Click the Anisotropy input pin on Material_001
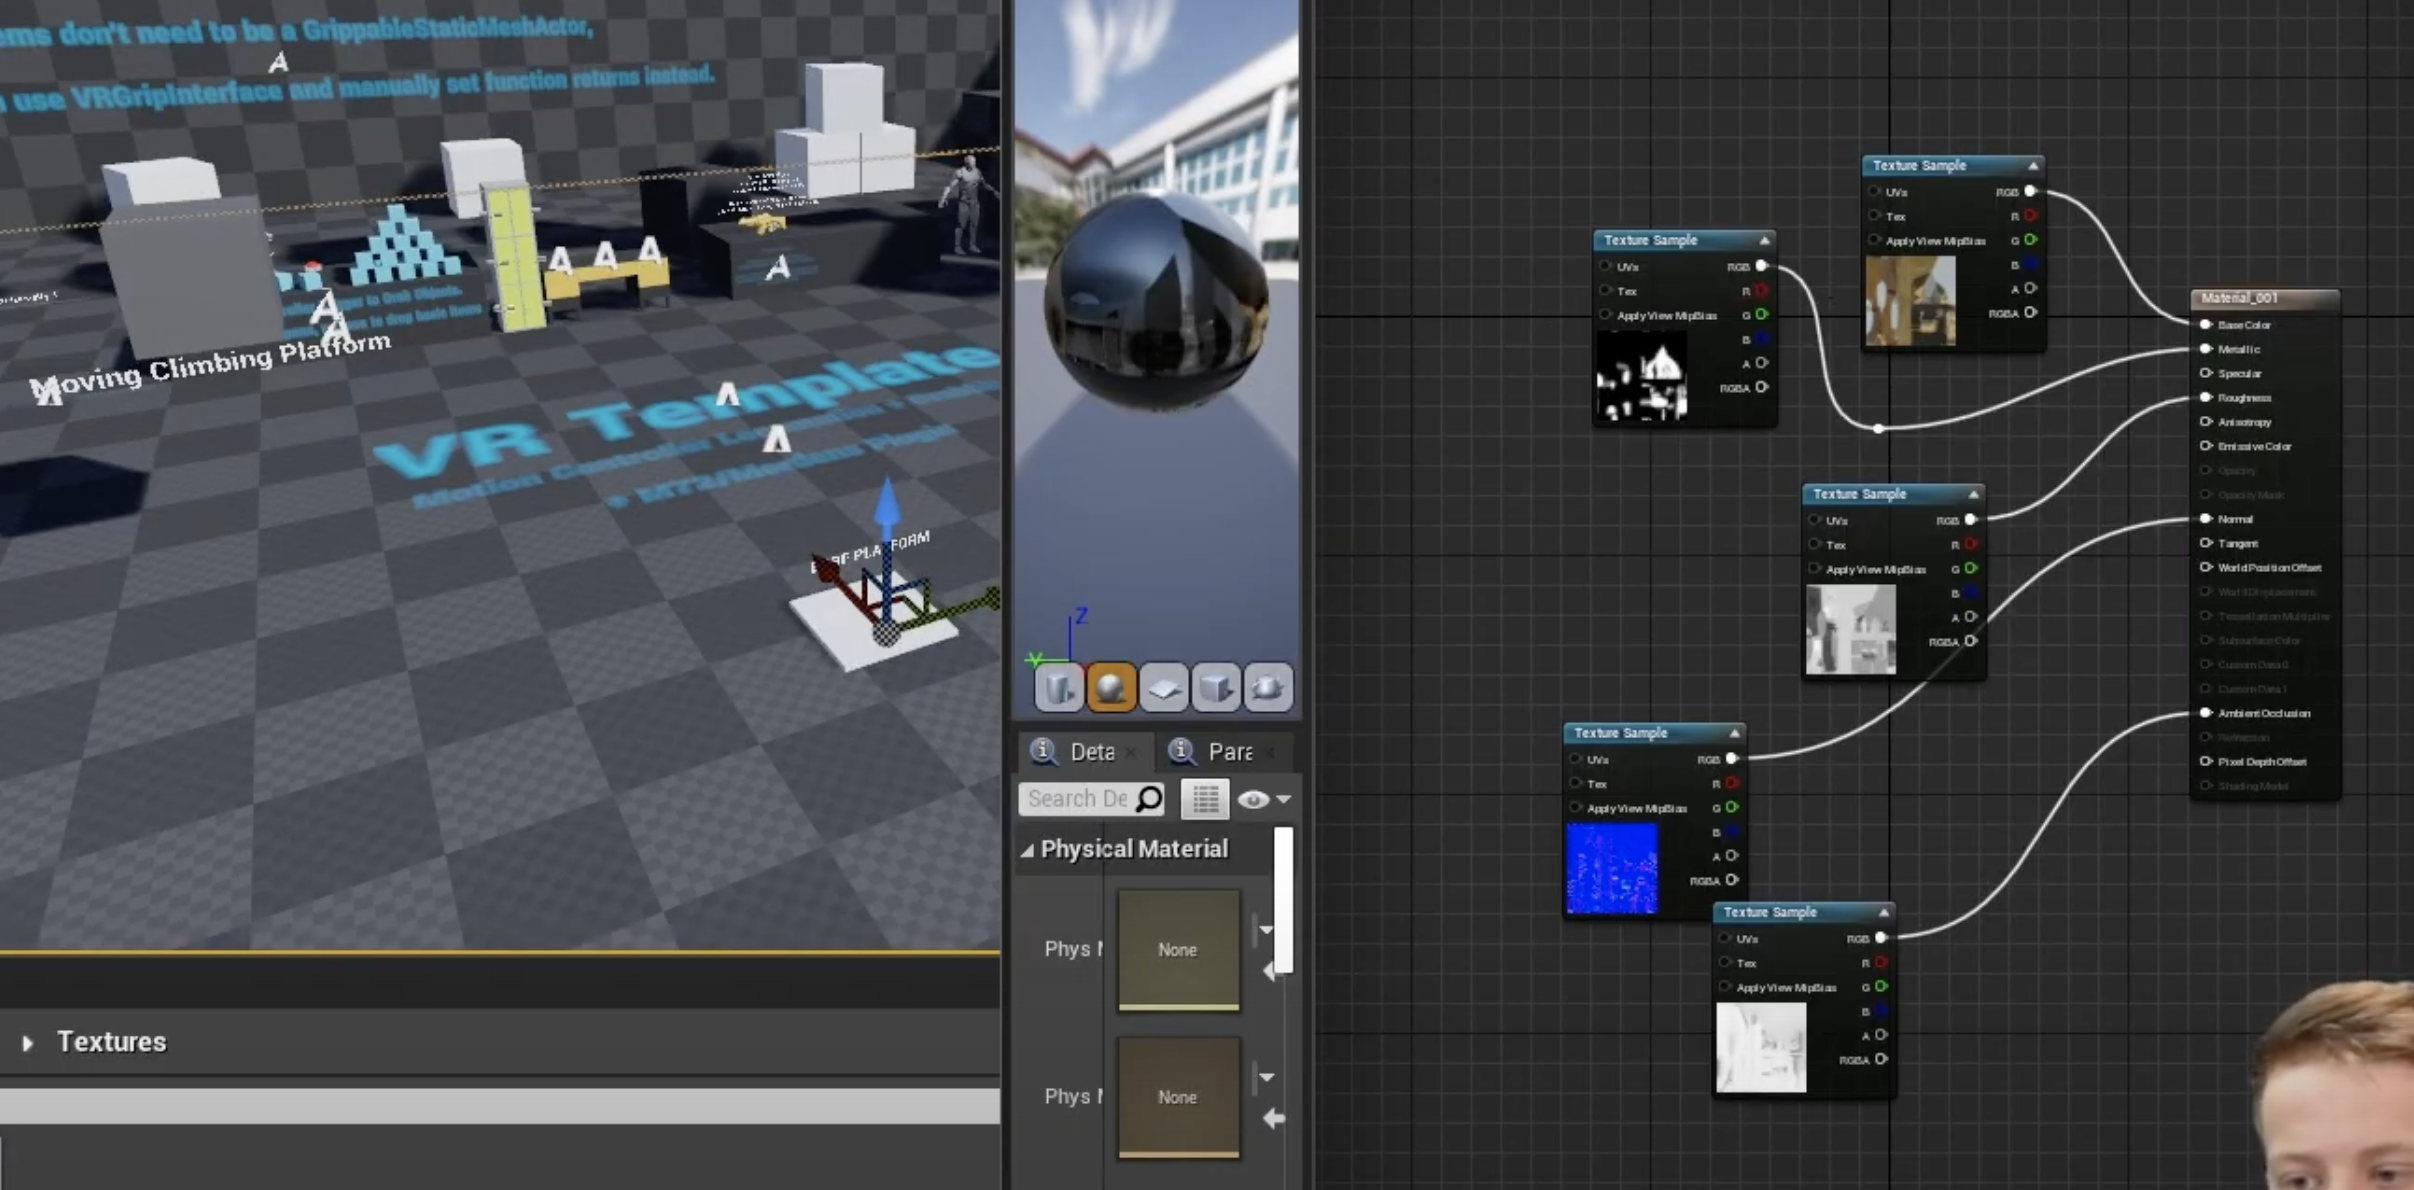 2206,421
